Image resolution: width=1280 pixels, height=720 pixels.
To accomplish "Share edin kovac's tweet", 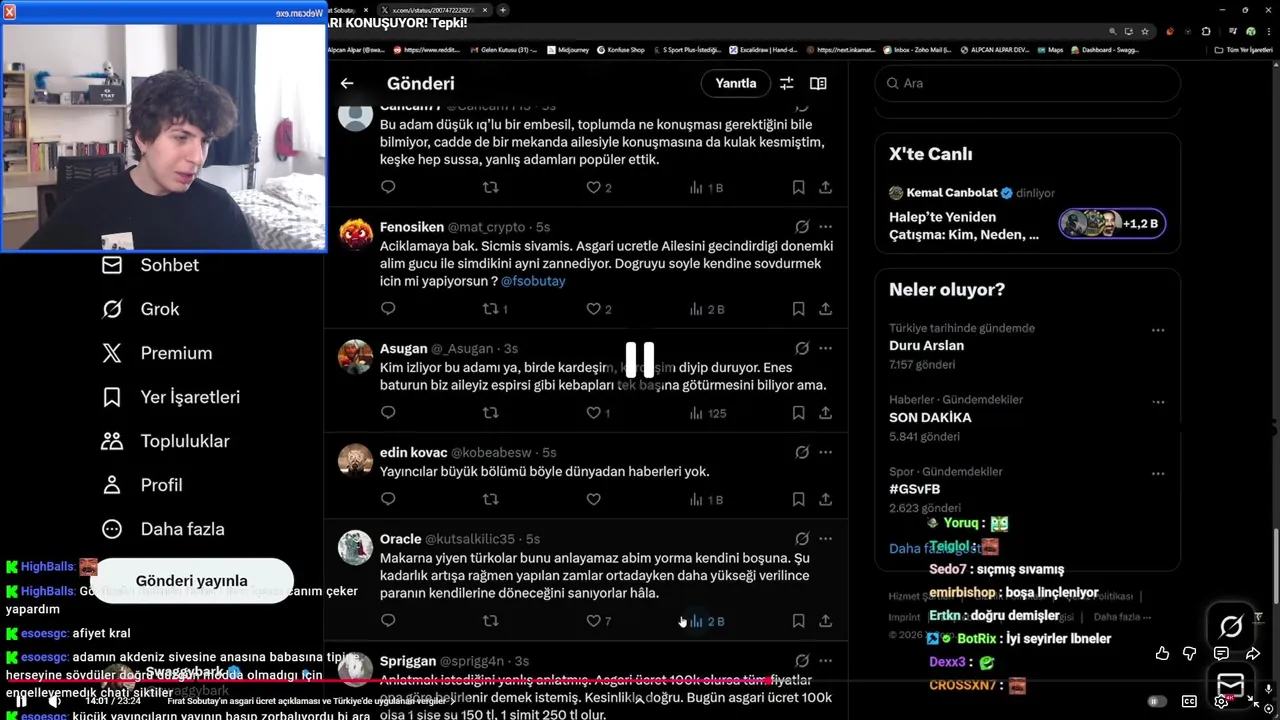I will point(825,499).
